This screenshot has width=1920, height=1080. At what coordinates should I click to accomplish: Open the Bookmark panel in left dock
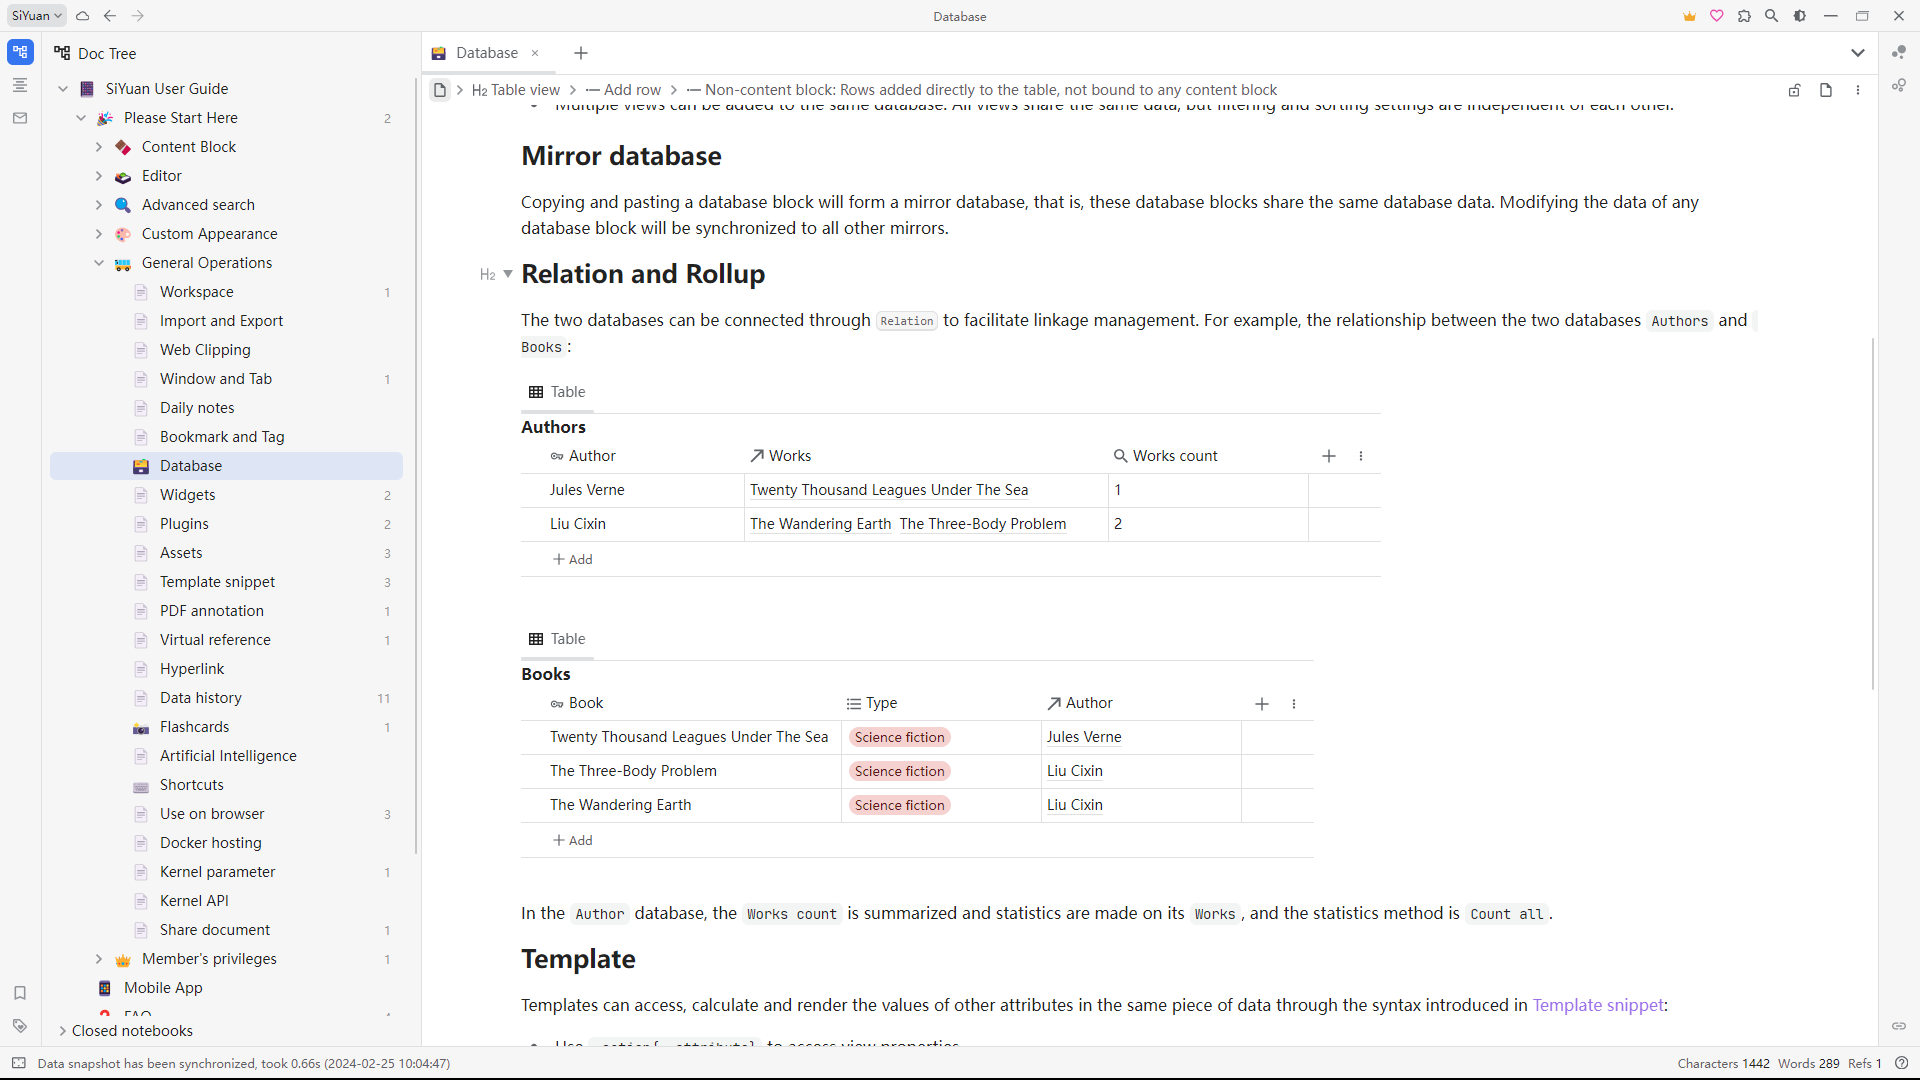click(x=20, y=993)
